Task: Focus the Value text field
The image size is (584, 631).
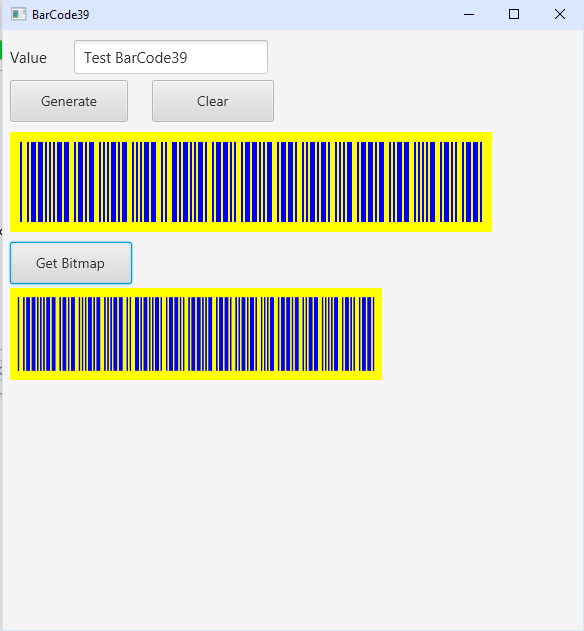Action: (x=171, y=57)
